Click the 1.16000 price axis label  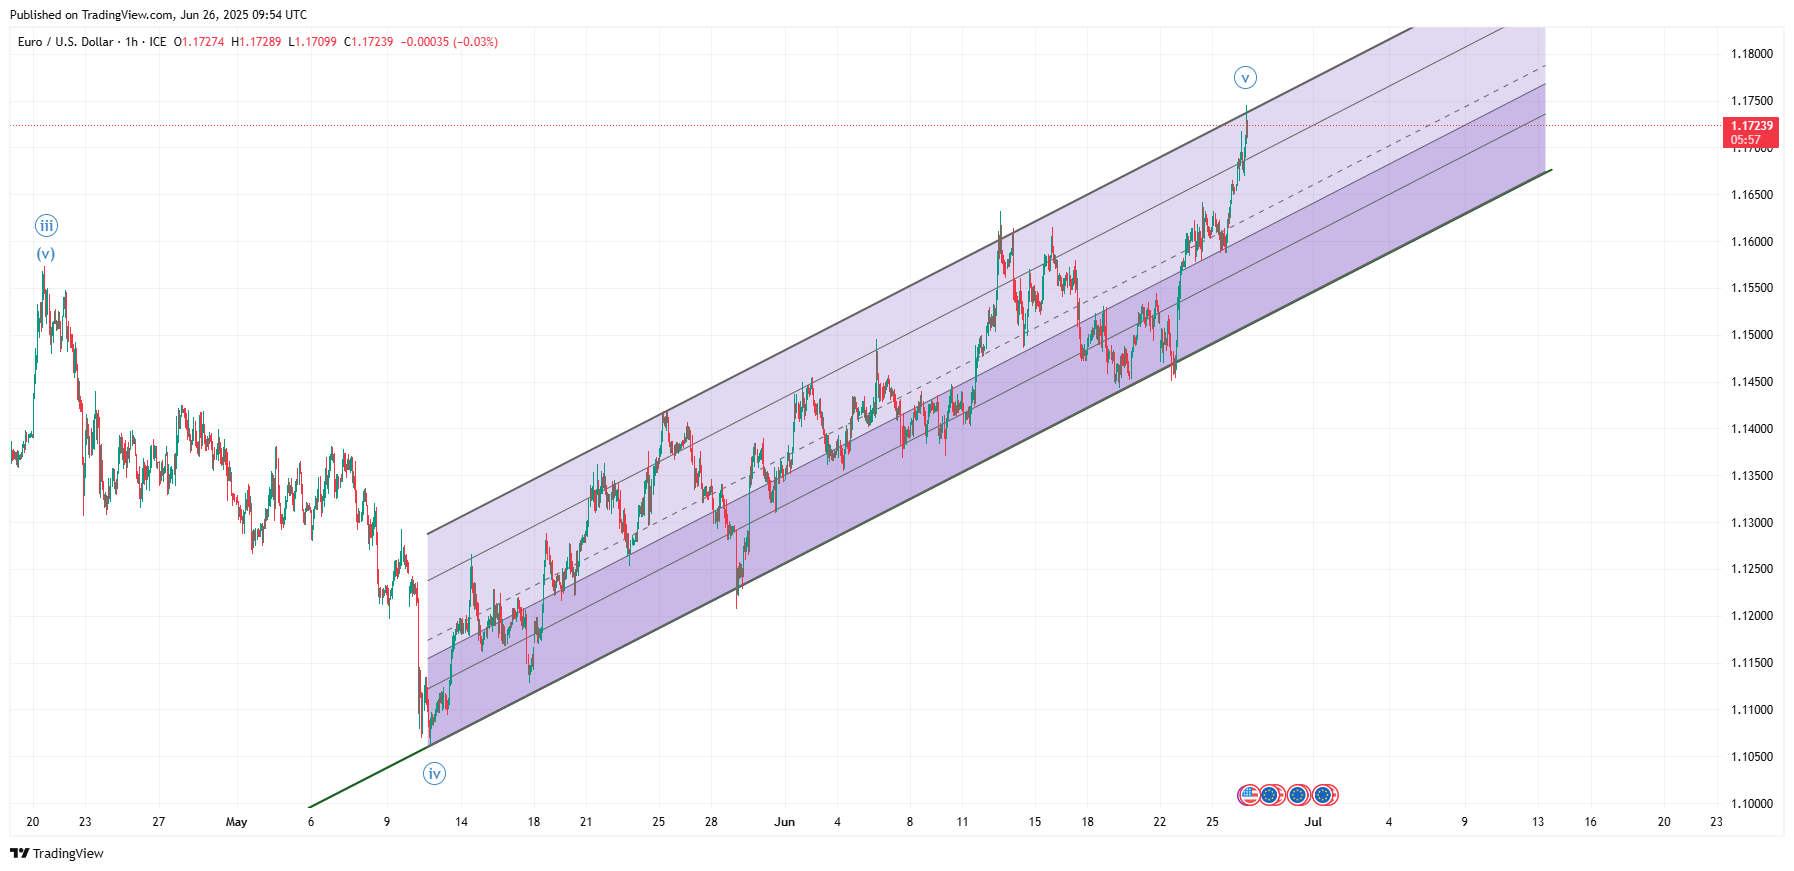1752,242
